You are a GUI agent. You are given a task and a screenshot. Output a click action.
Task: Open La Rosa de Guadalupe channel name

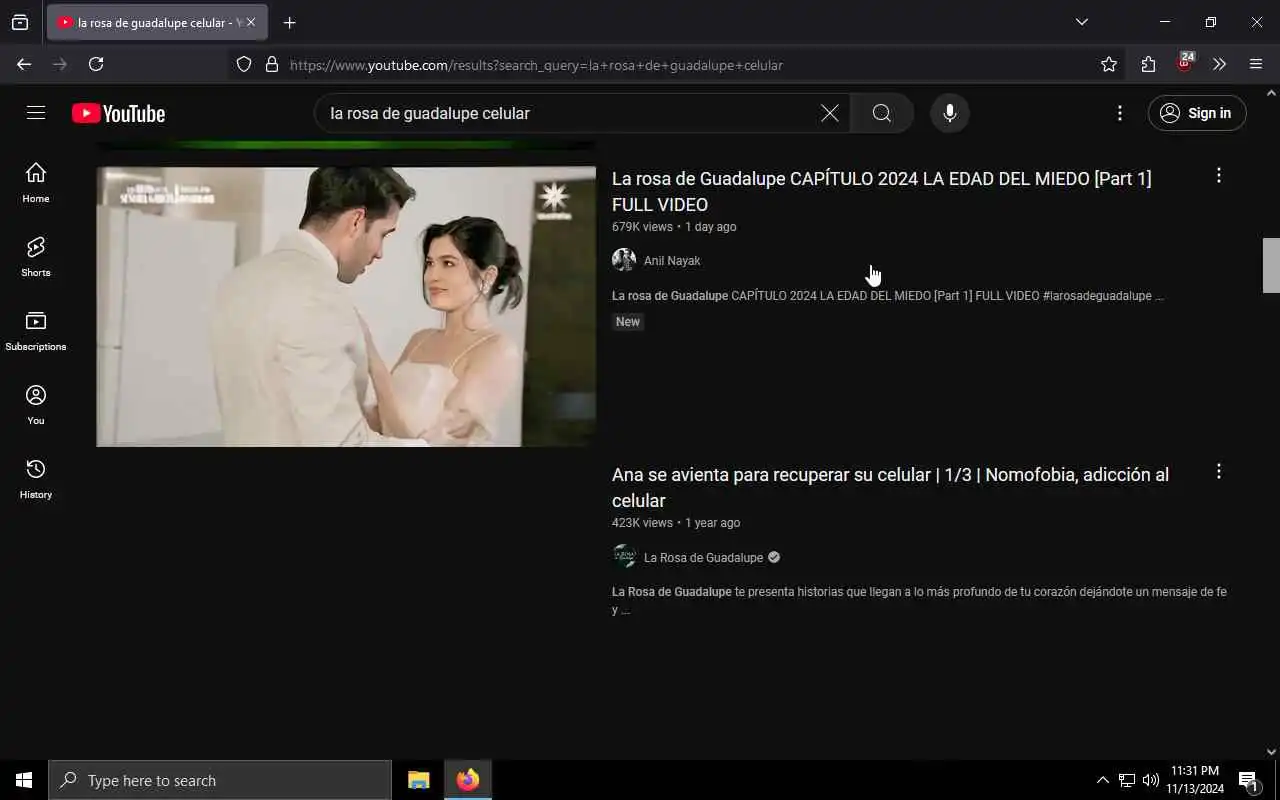(x=703, y=558)
